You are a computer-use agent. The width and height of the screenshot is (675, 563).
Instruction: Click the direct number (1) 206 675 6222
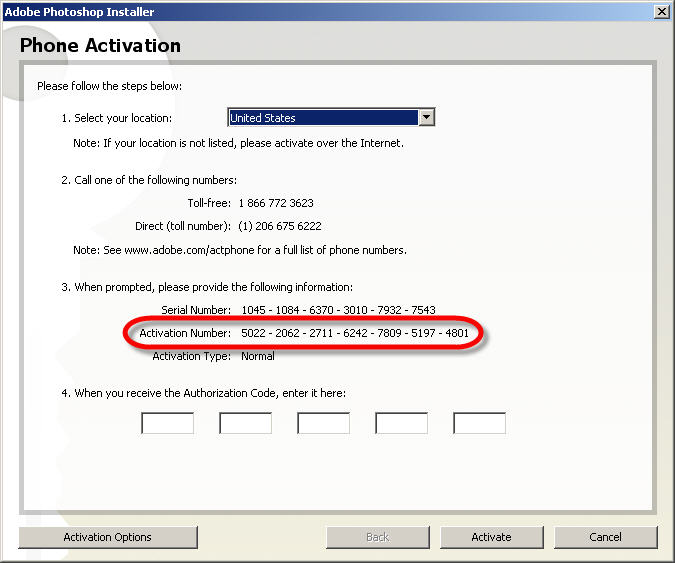[280, 226]
